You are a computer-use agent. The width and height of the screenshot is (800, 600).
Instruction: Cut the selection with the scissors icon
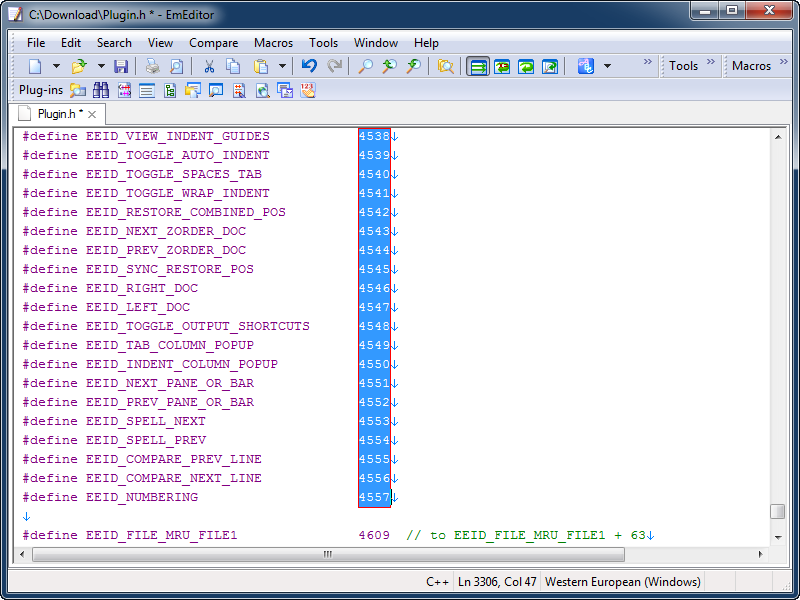pos(209,66)
